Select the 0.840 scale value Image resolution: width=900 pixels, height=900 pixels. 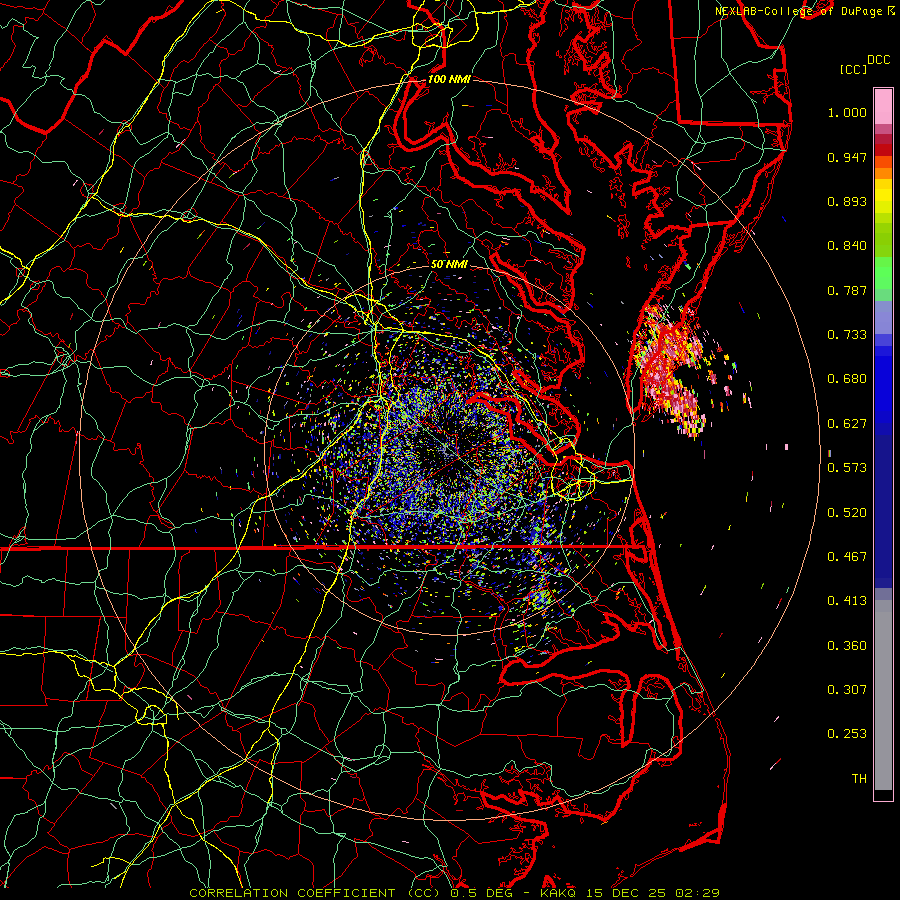[x=847, y=246]
